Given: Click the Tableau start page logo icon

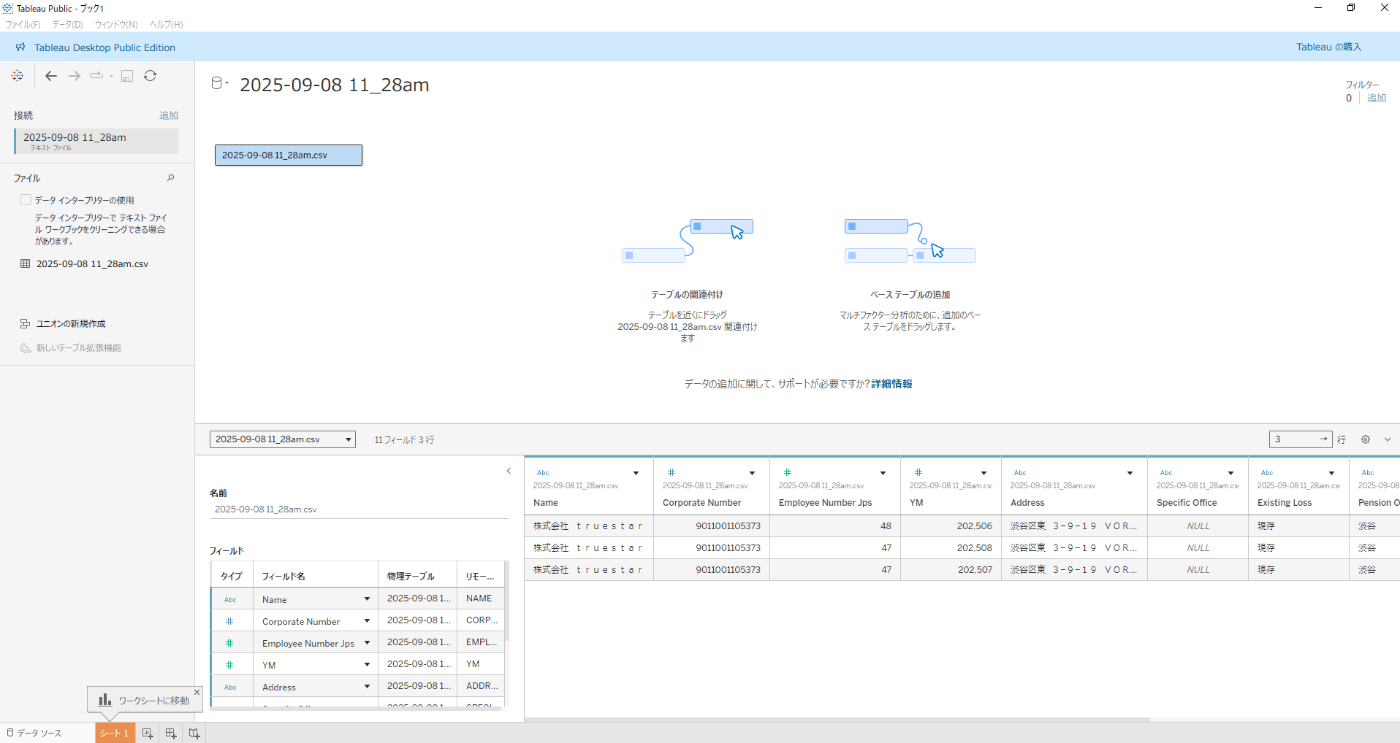Looking at the screenshot, I should point(17,76).
